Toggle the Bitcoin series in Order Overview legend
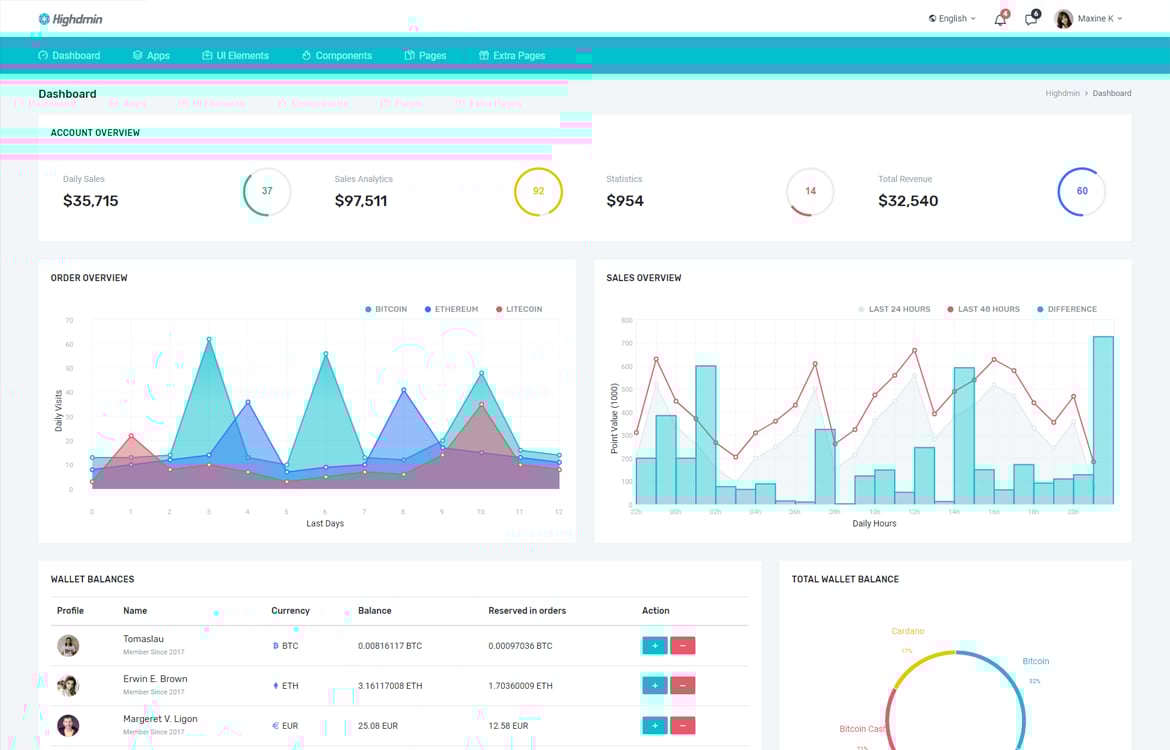The image size is (1170, 750). pos(386,309)
